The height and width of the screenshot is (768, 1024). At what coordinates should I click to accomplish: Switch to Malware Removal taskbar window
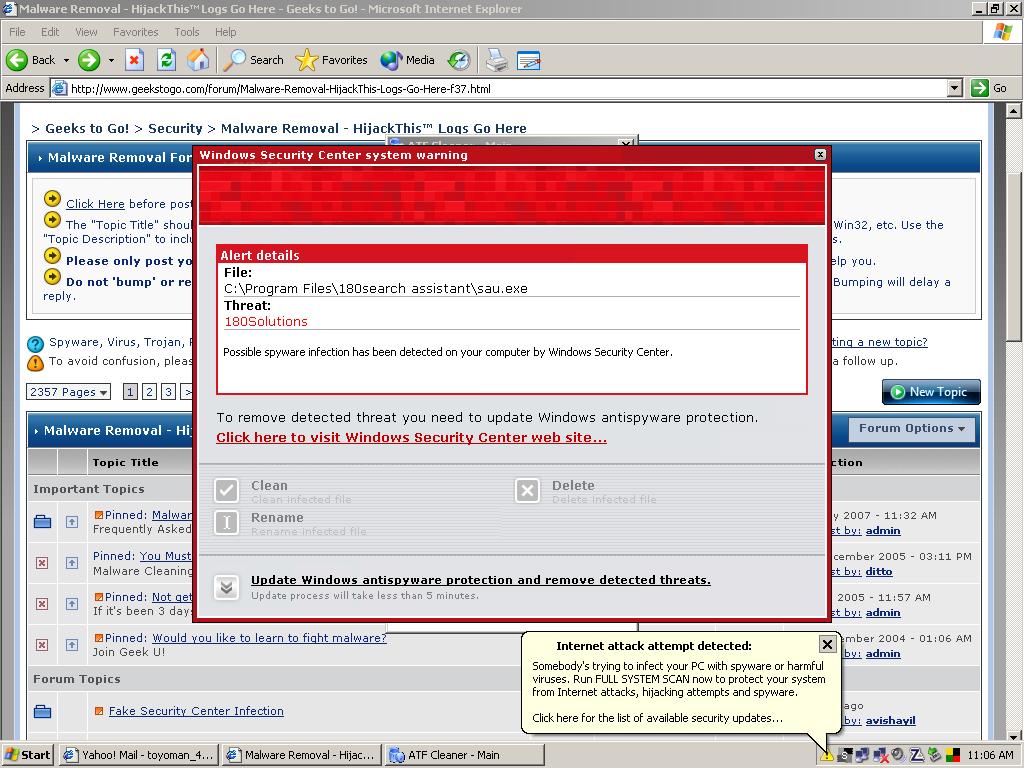coord(302,755)
